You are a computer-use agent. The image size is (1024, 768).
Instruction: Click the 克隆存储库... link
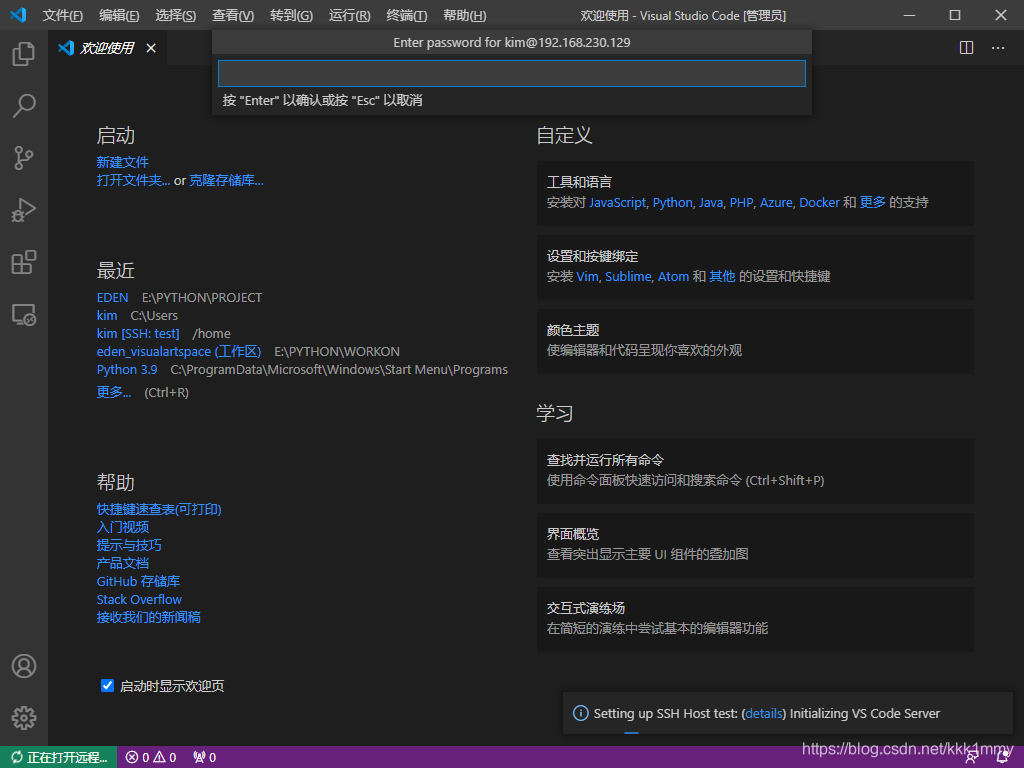pyautogui.click(x=227, y=180)
